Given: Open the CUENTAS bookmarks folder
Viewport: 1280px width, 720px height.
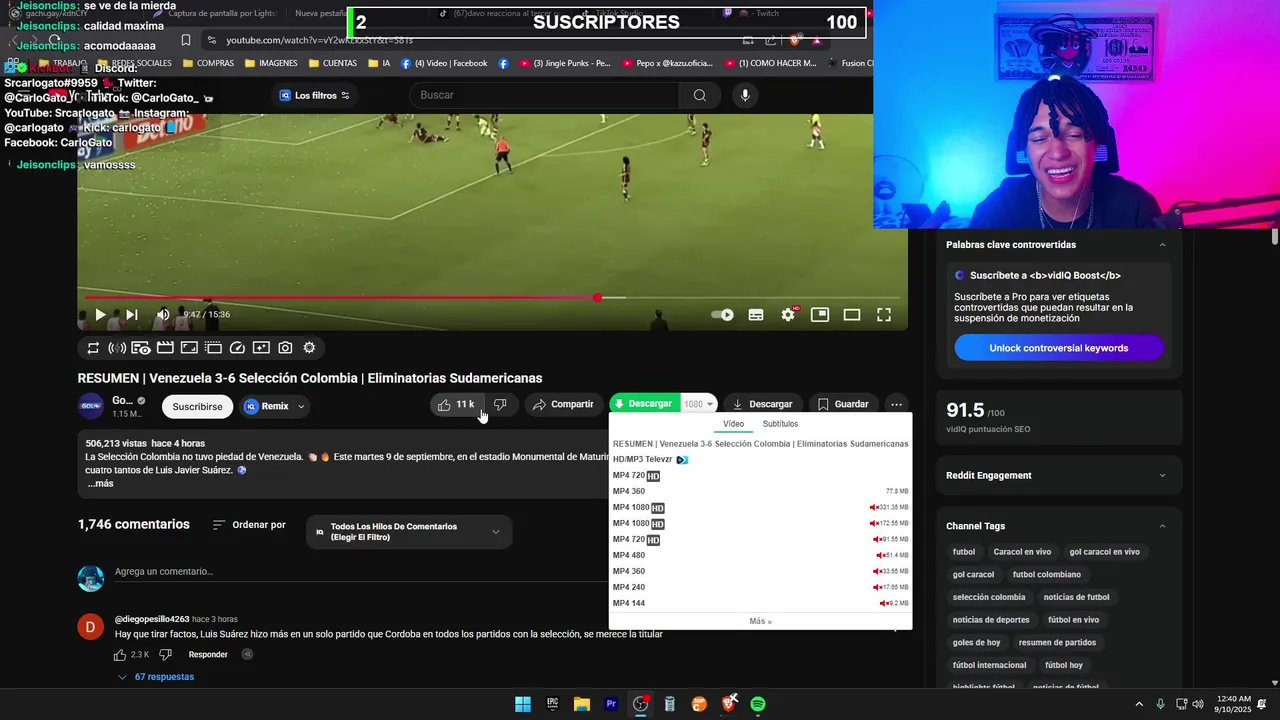Looking at the screenshot, I should (332, 63).
